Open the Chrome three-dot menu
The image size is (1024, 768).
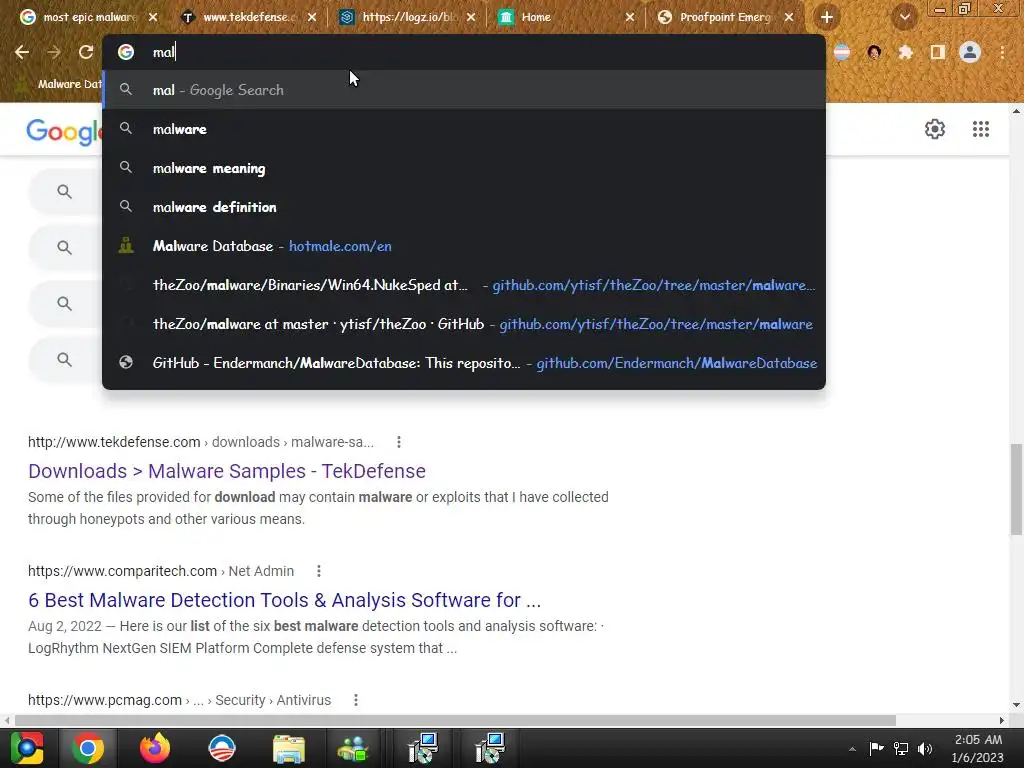(x=1002, y=52)
